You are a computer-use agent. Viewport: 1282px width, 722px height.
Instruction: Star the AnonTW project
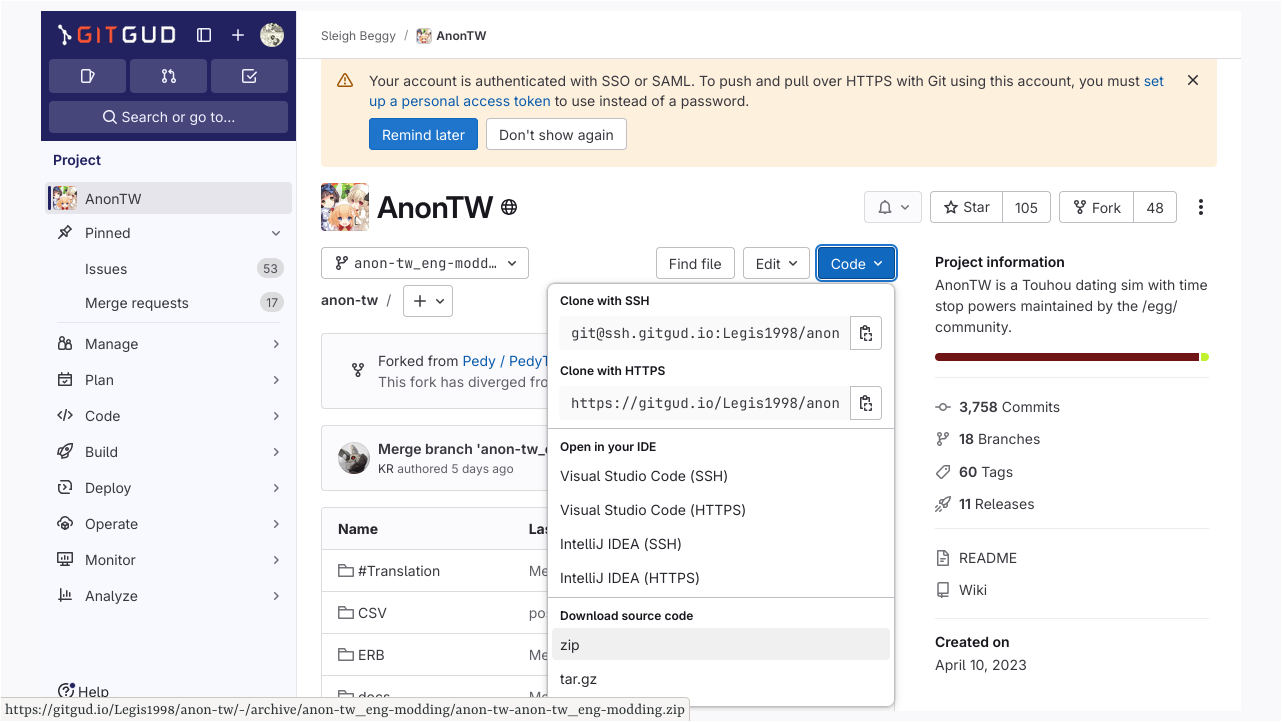(x=966, y=207)
